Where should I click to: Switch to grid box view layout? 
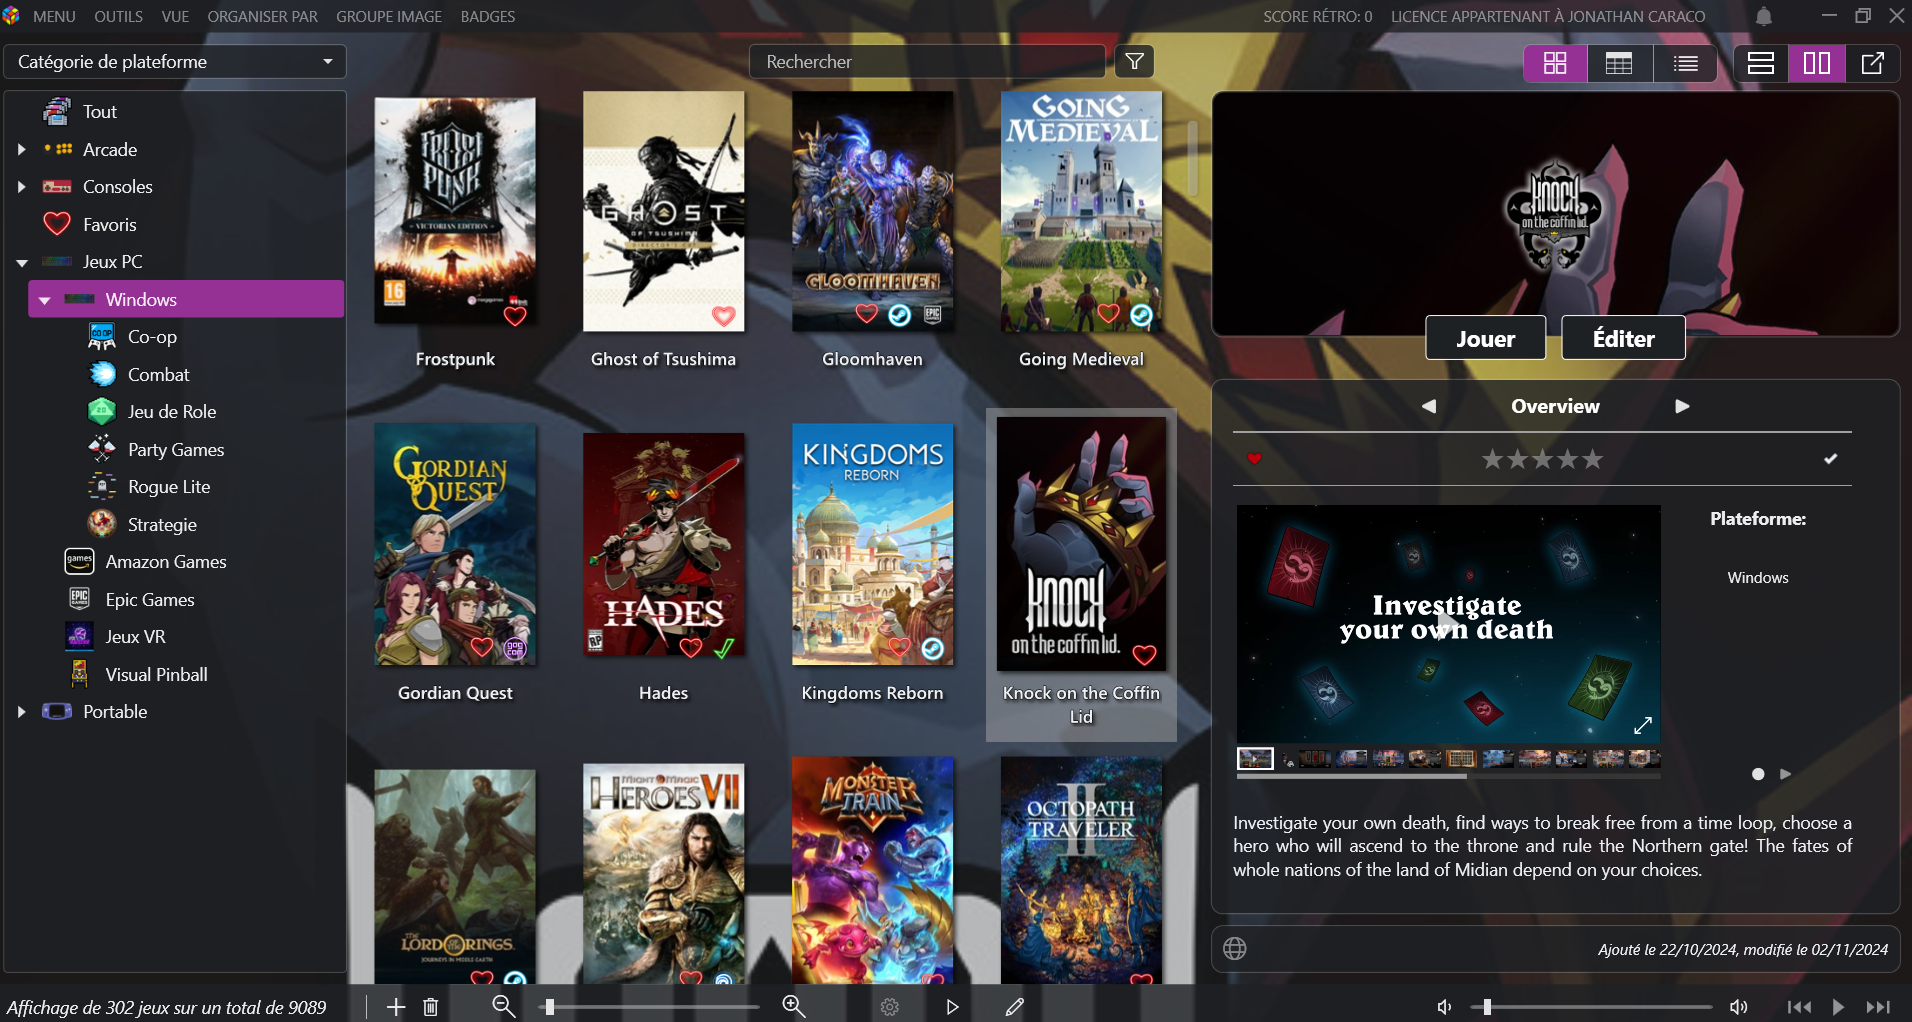[x=1555, y=63]
